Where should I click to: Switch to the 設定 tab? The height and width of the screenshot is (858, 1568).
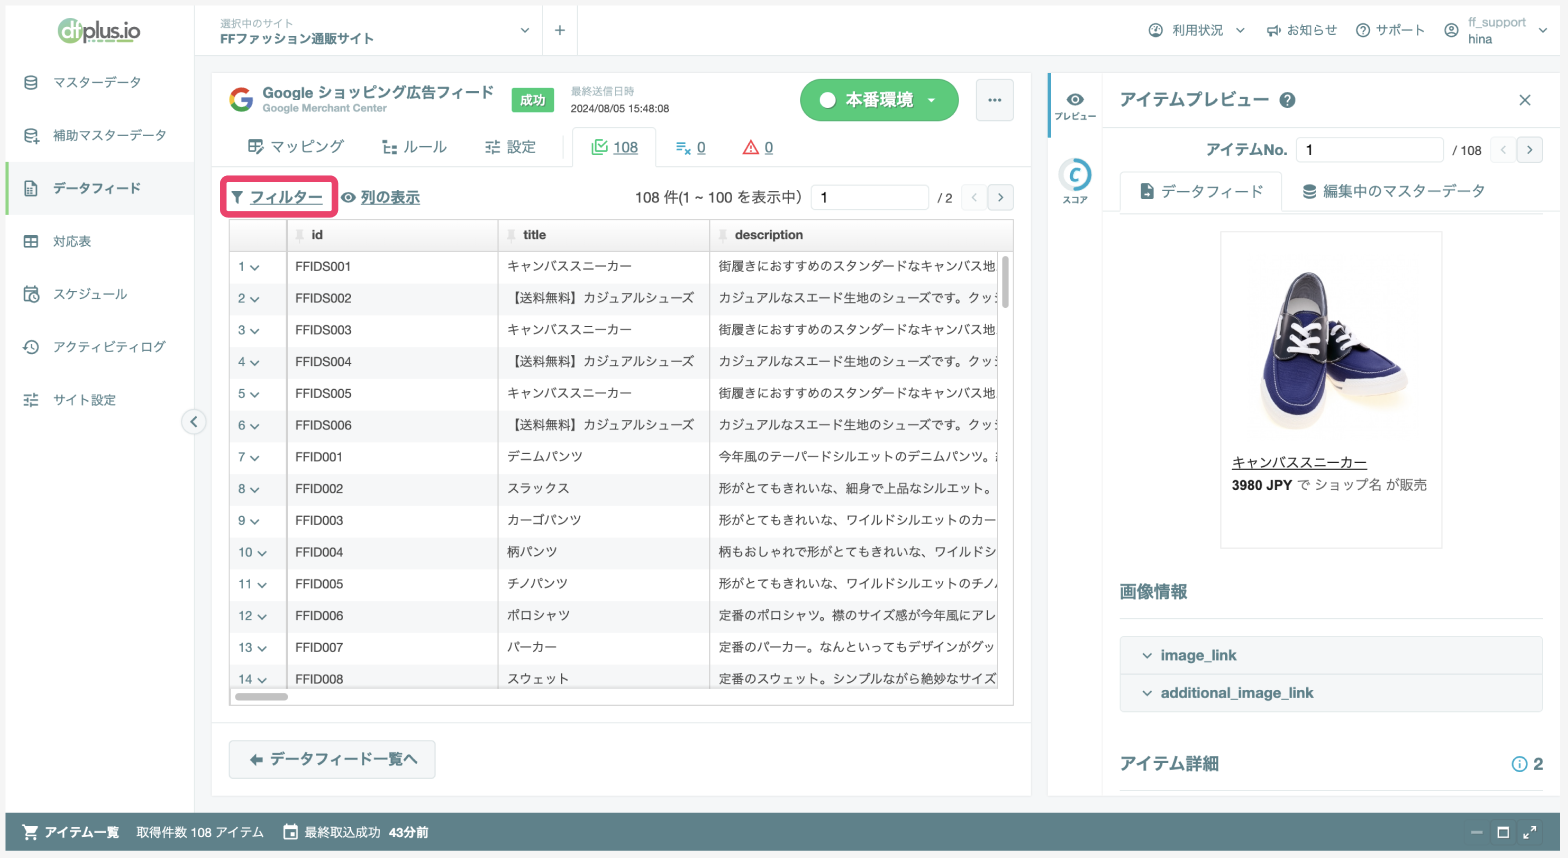[510, 147]
